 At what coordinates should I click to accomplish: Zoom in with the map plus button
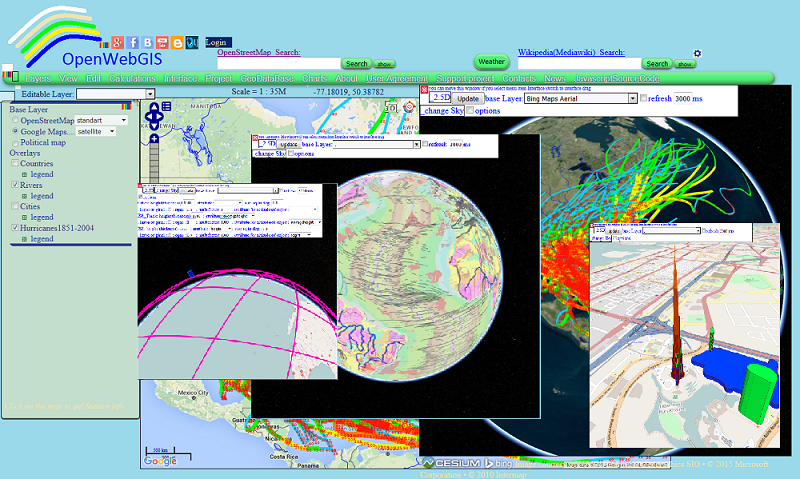[x=154, y=139]
